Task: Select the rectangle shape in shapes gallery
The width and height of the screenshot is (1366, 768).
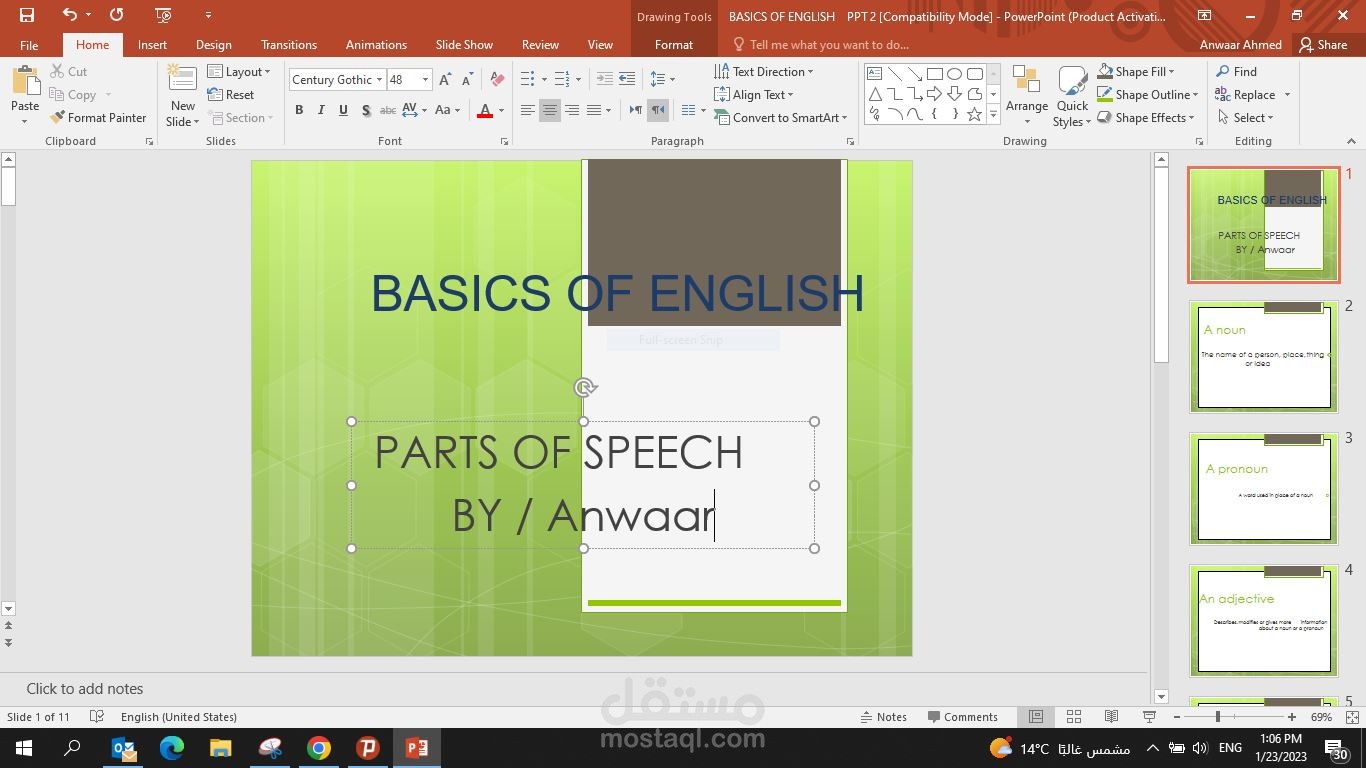Action: (x=934, y=74)
